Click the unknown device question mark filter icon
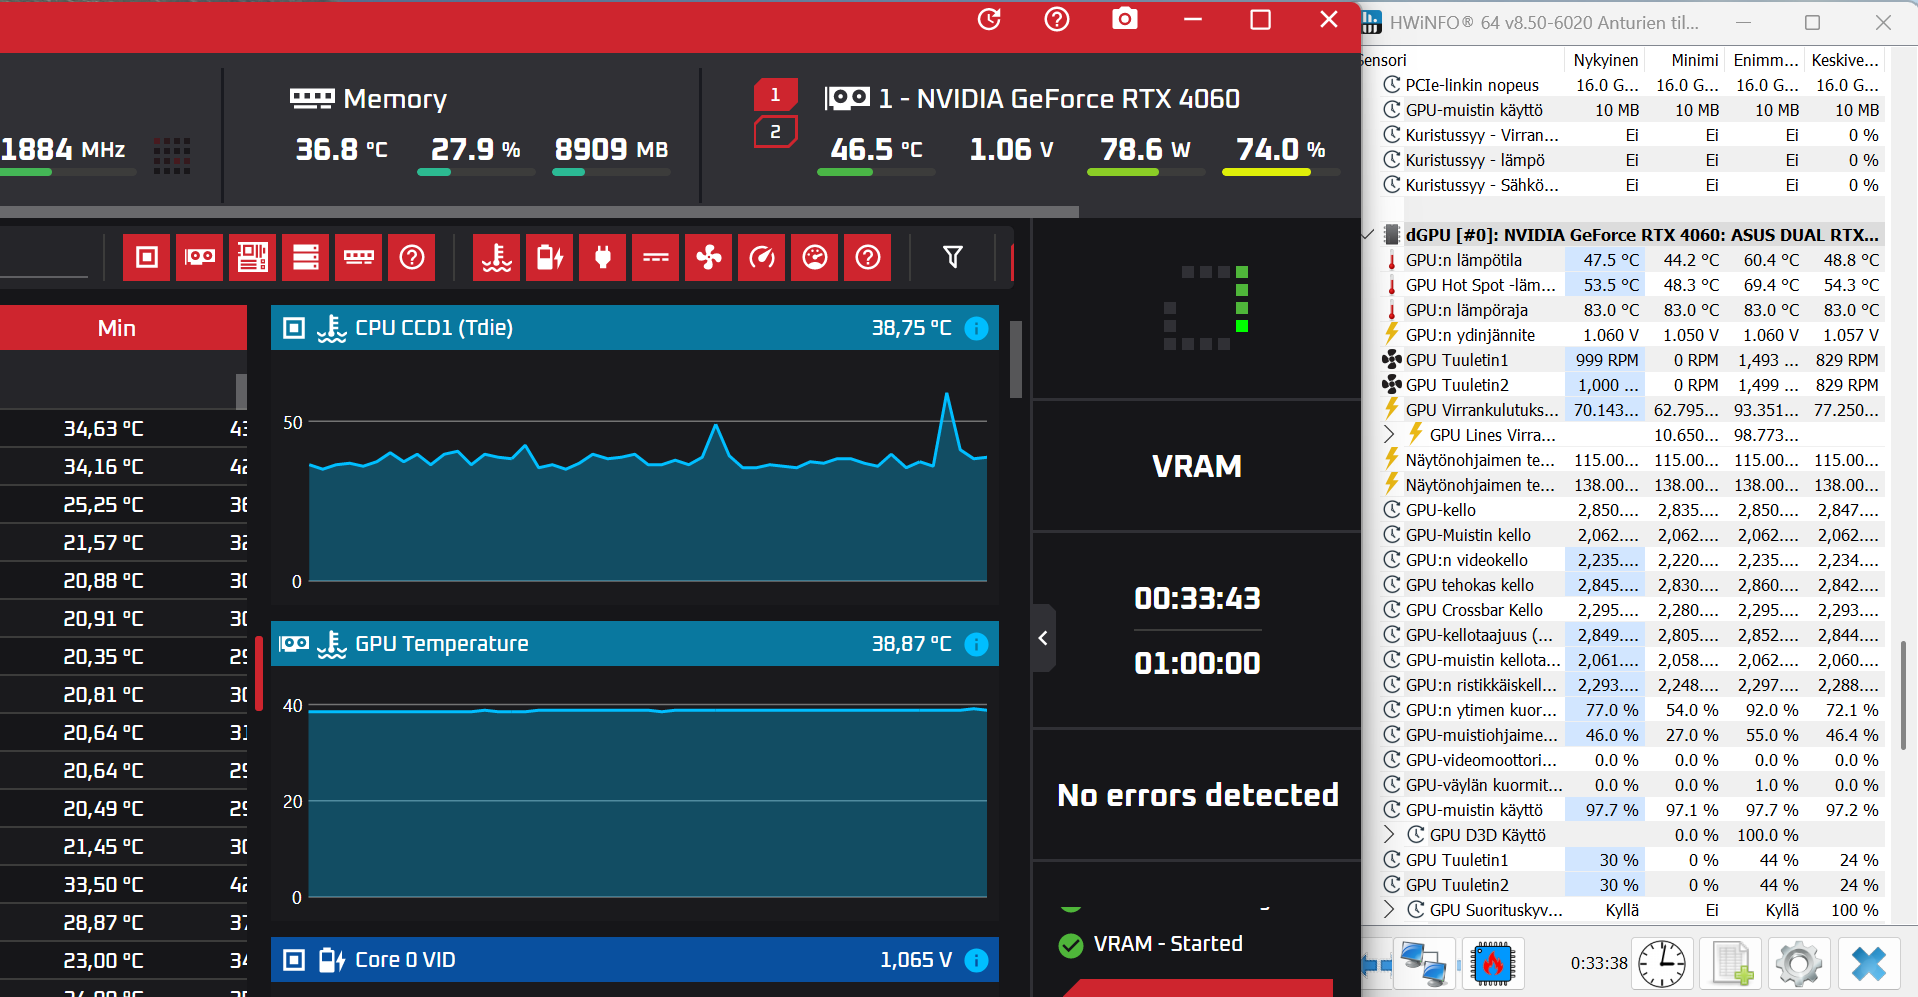 [x=412, y=258]
